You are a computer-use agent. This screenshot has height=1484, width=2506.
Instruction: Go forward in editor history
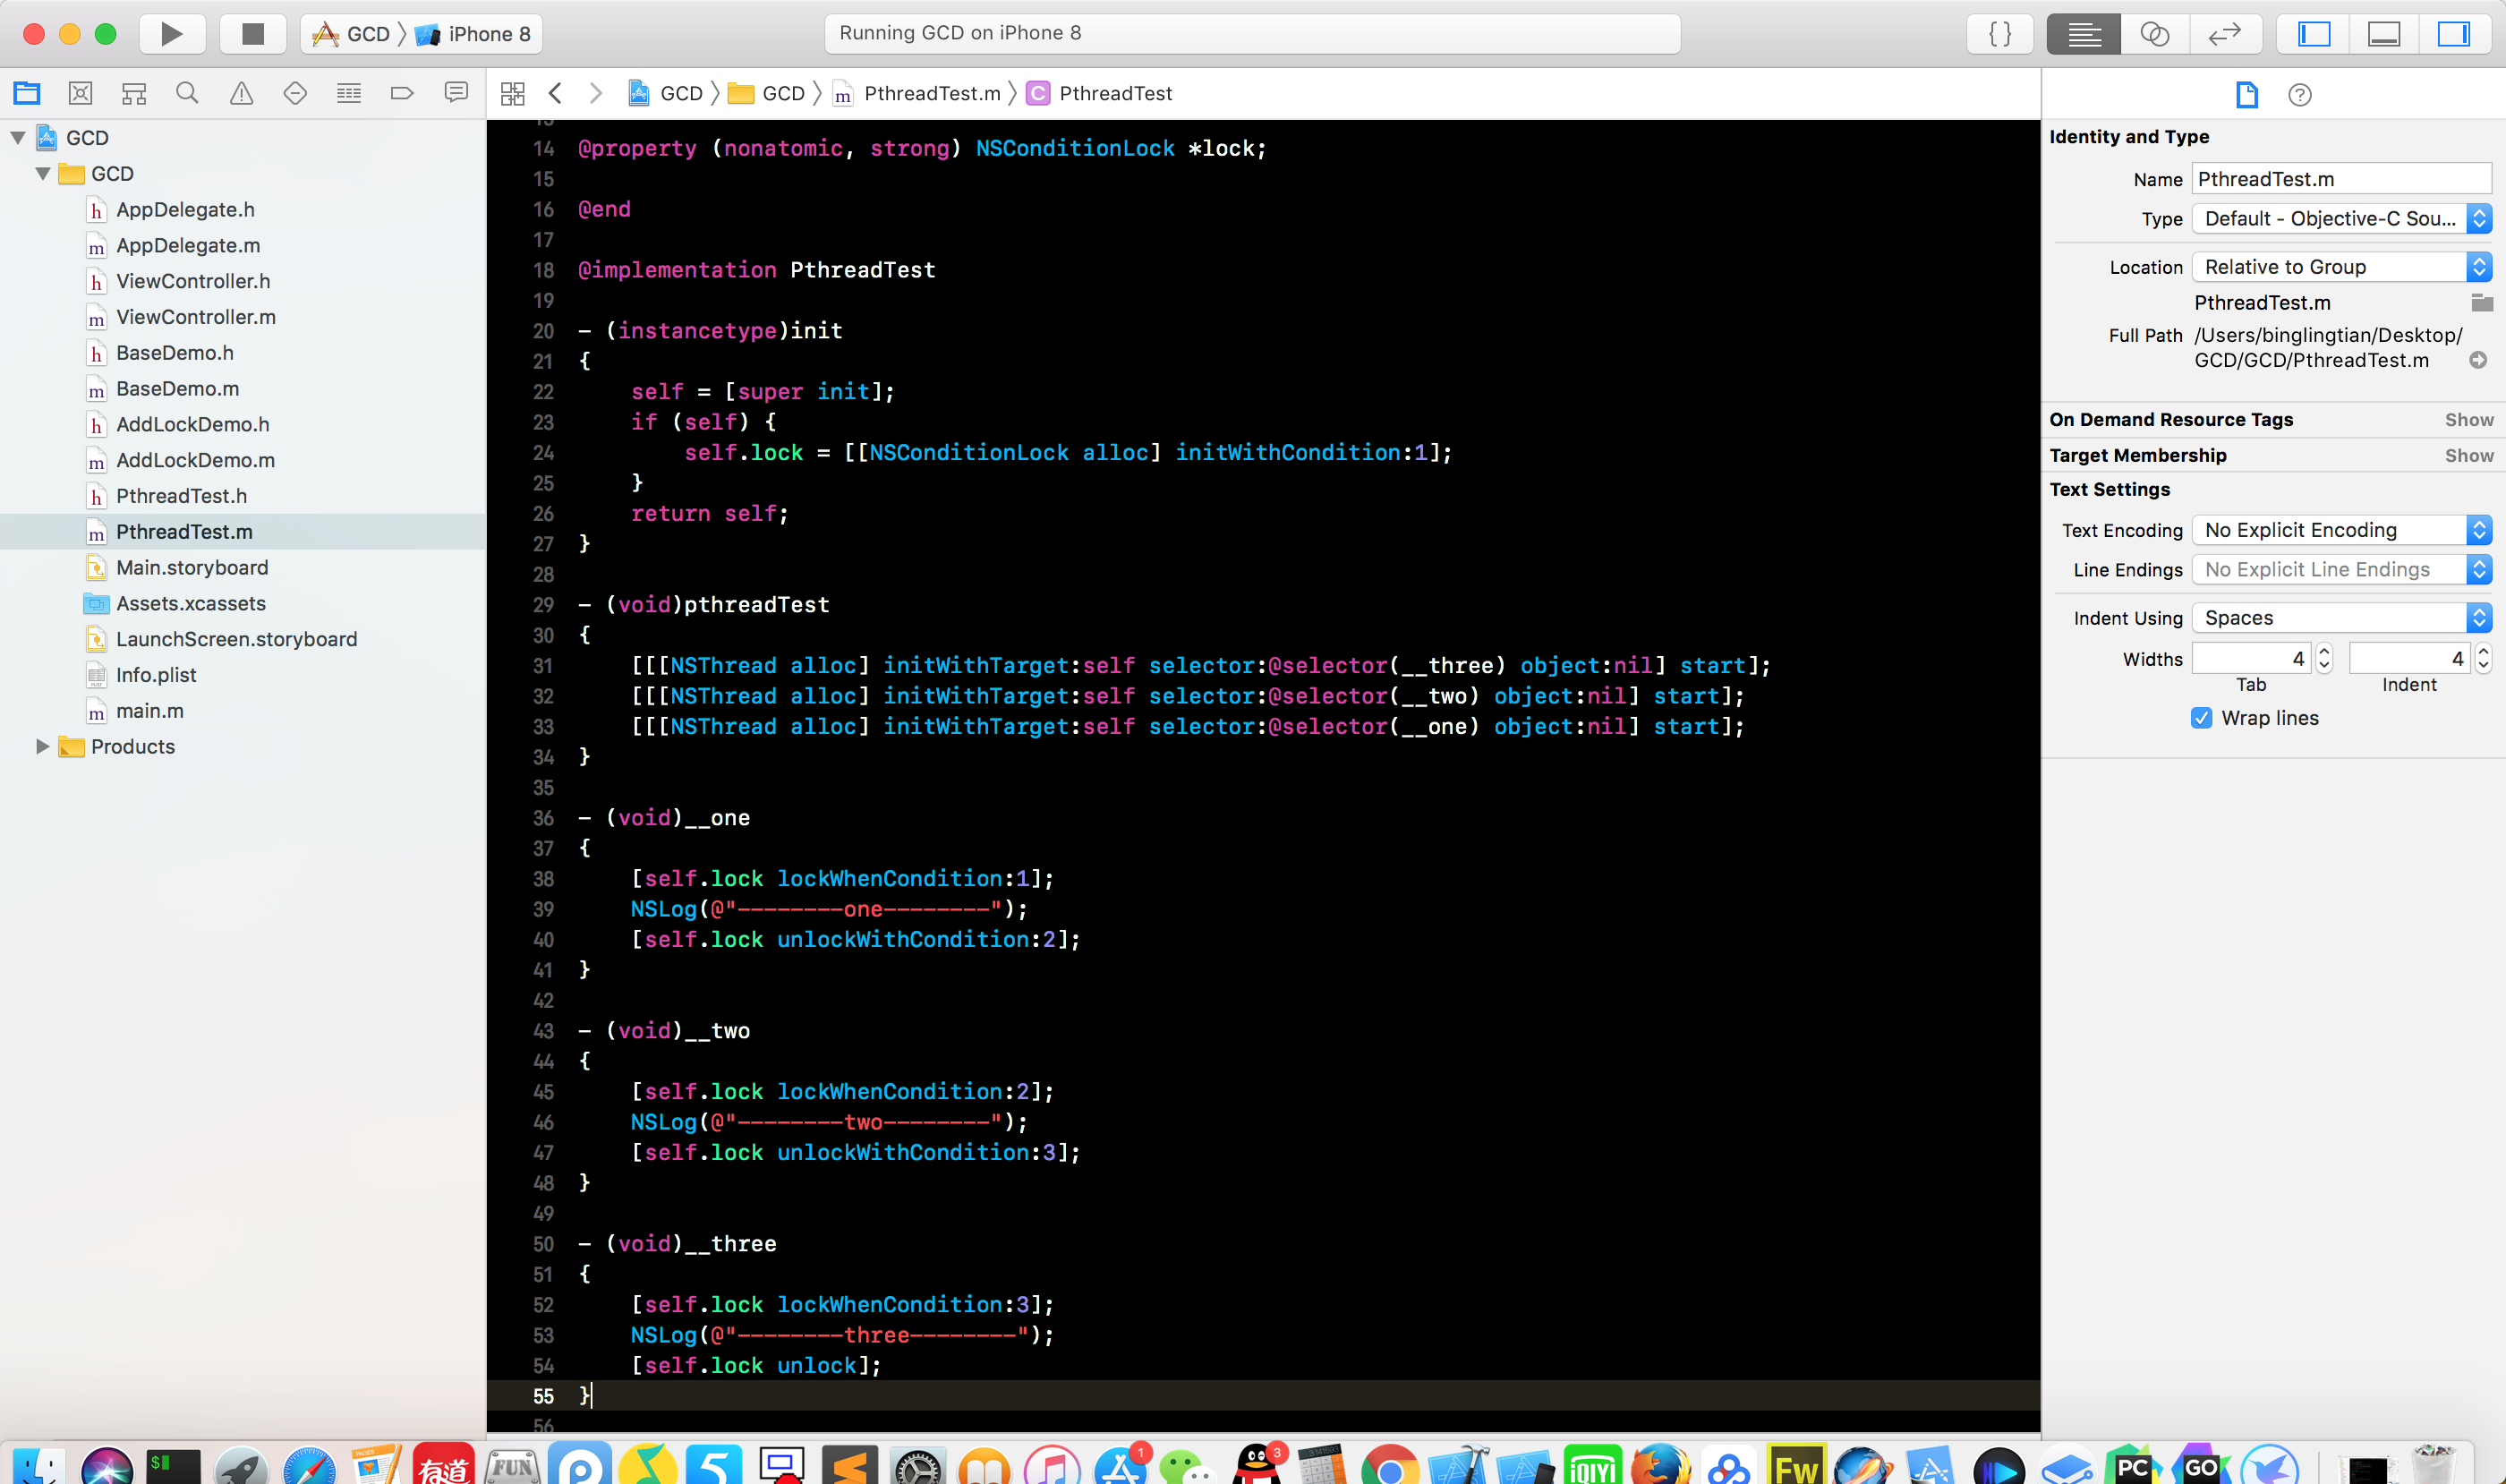596,93
